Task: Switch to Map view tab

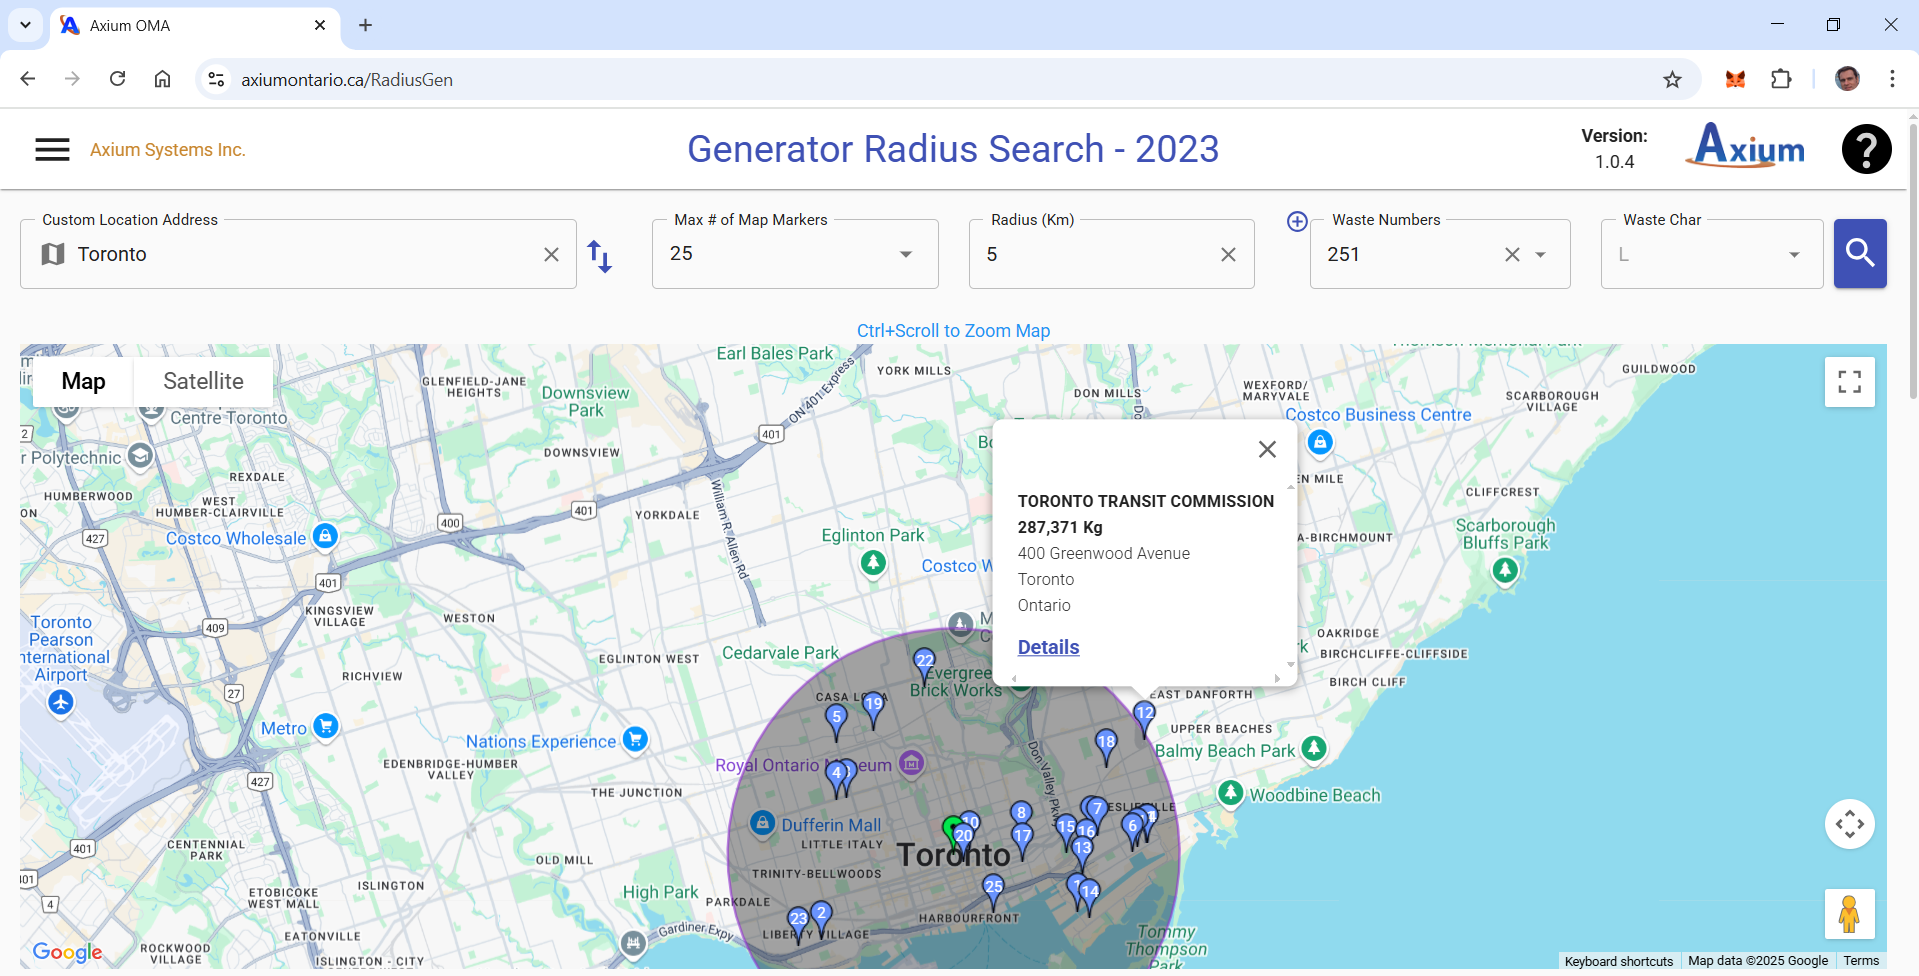Action: [x=83, y=381]
